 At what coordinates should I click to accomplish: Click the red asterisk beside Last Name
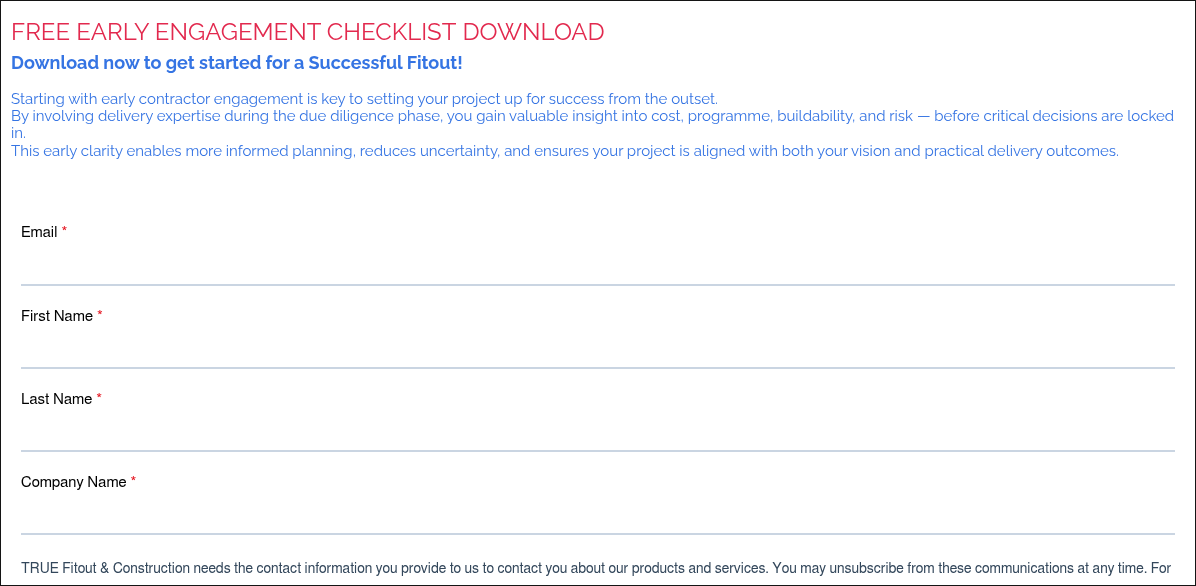[98, 396]
